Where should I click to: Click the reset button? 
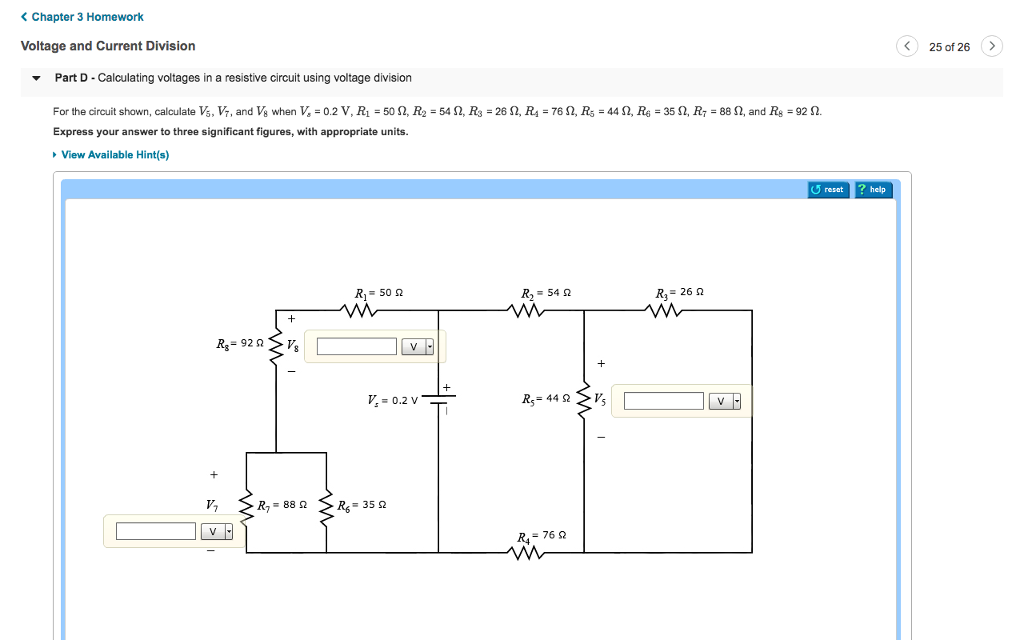click(x=828, y=189)
